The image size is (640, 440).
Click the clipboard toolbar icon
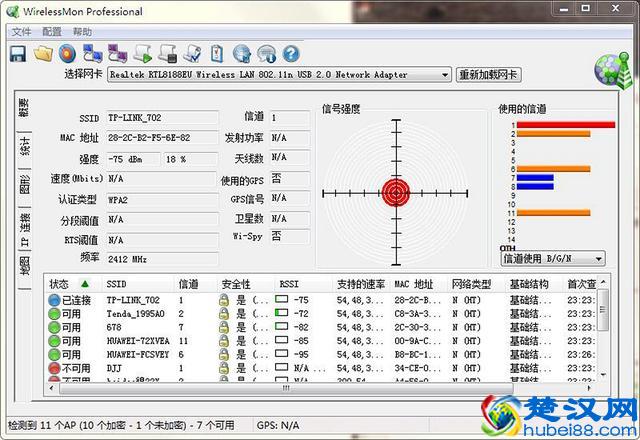[x=217, y=53]
